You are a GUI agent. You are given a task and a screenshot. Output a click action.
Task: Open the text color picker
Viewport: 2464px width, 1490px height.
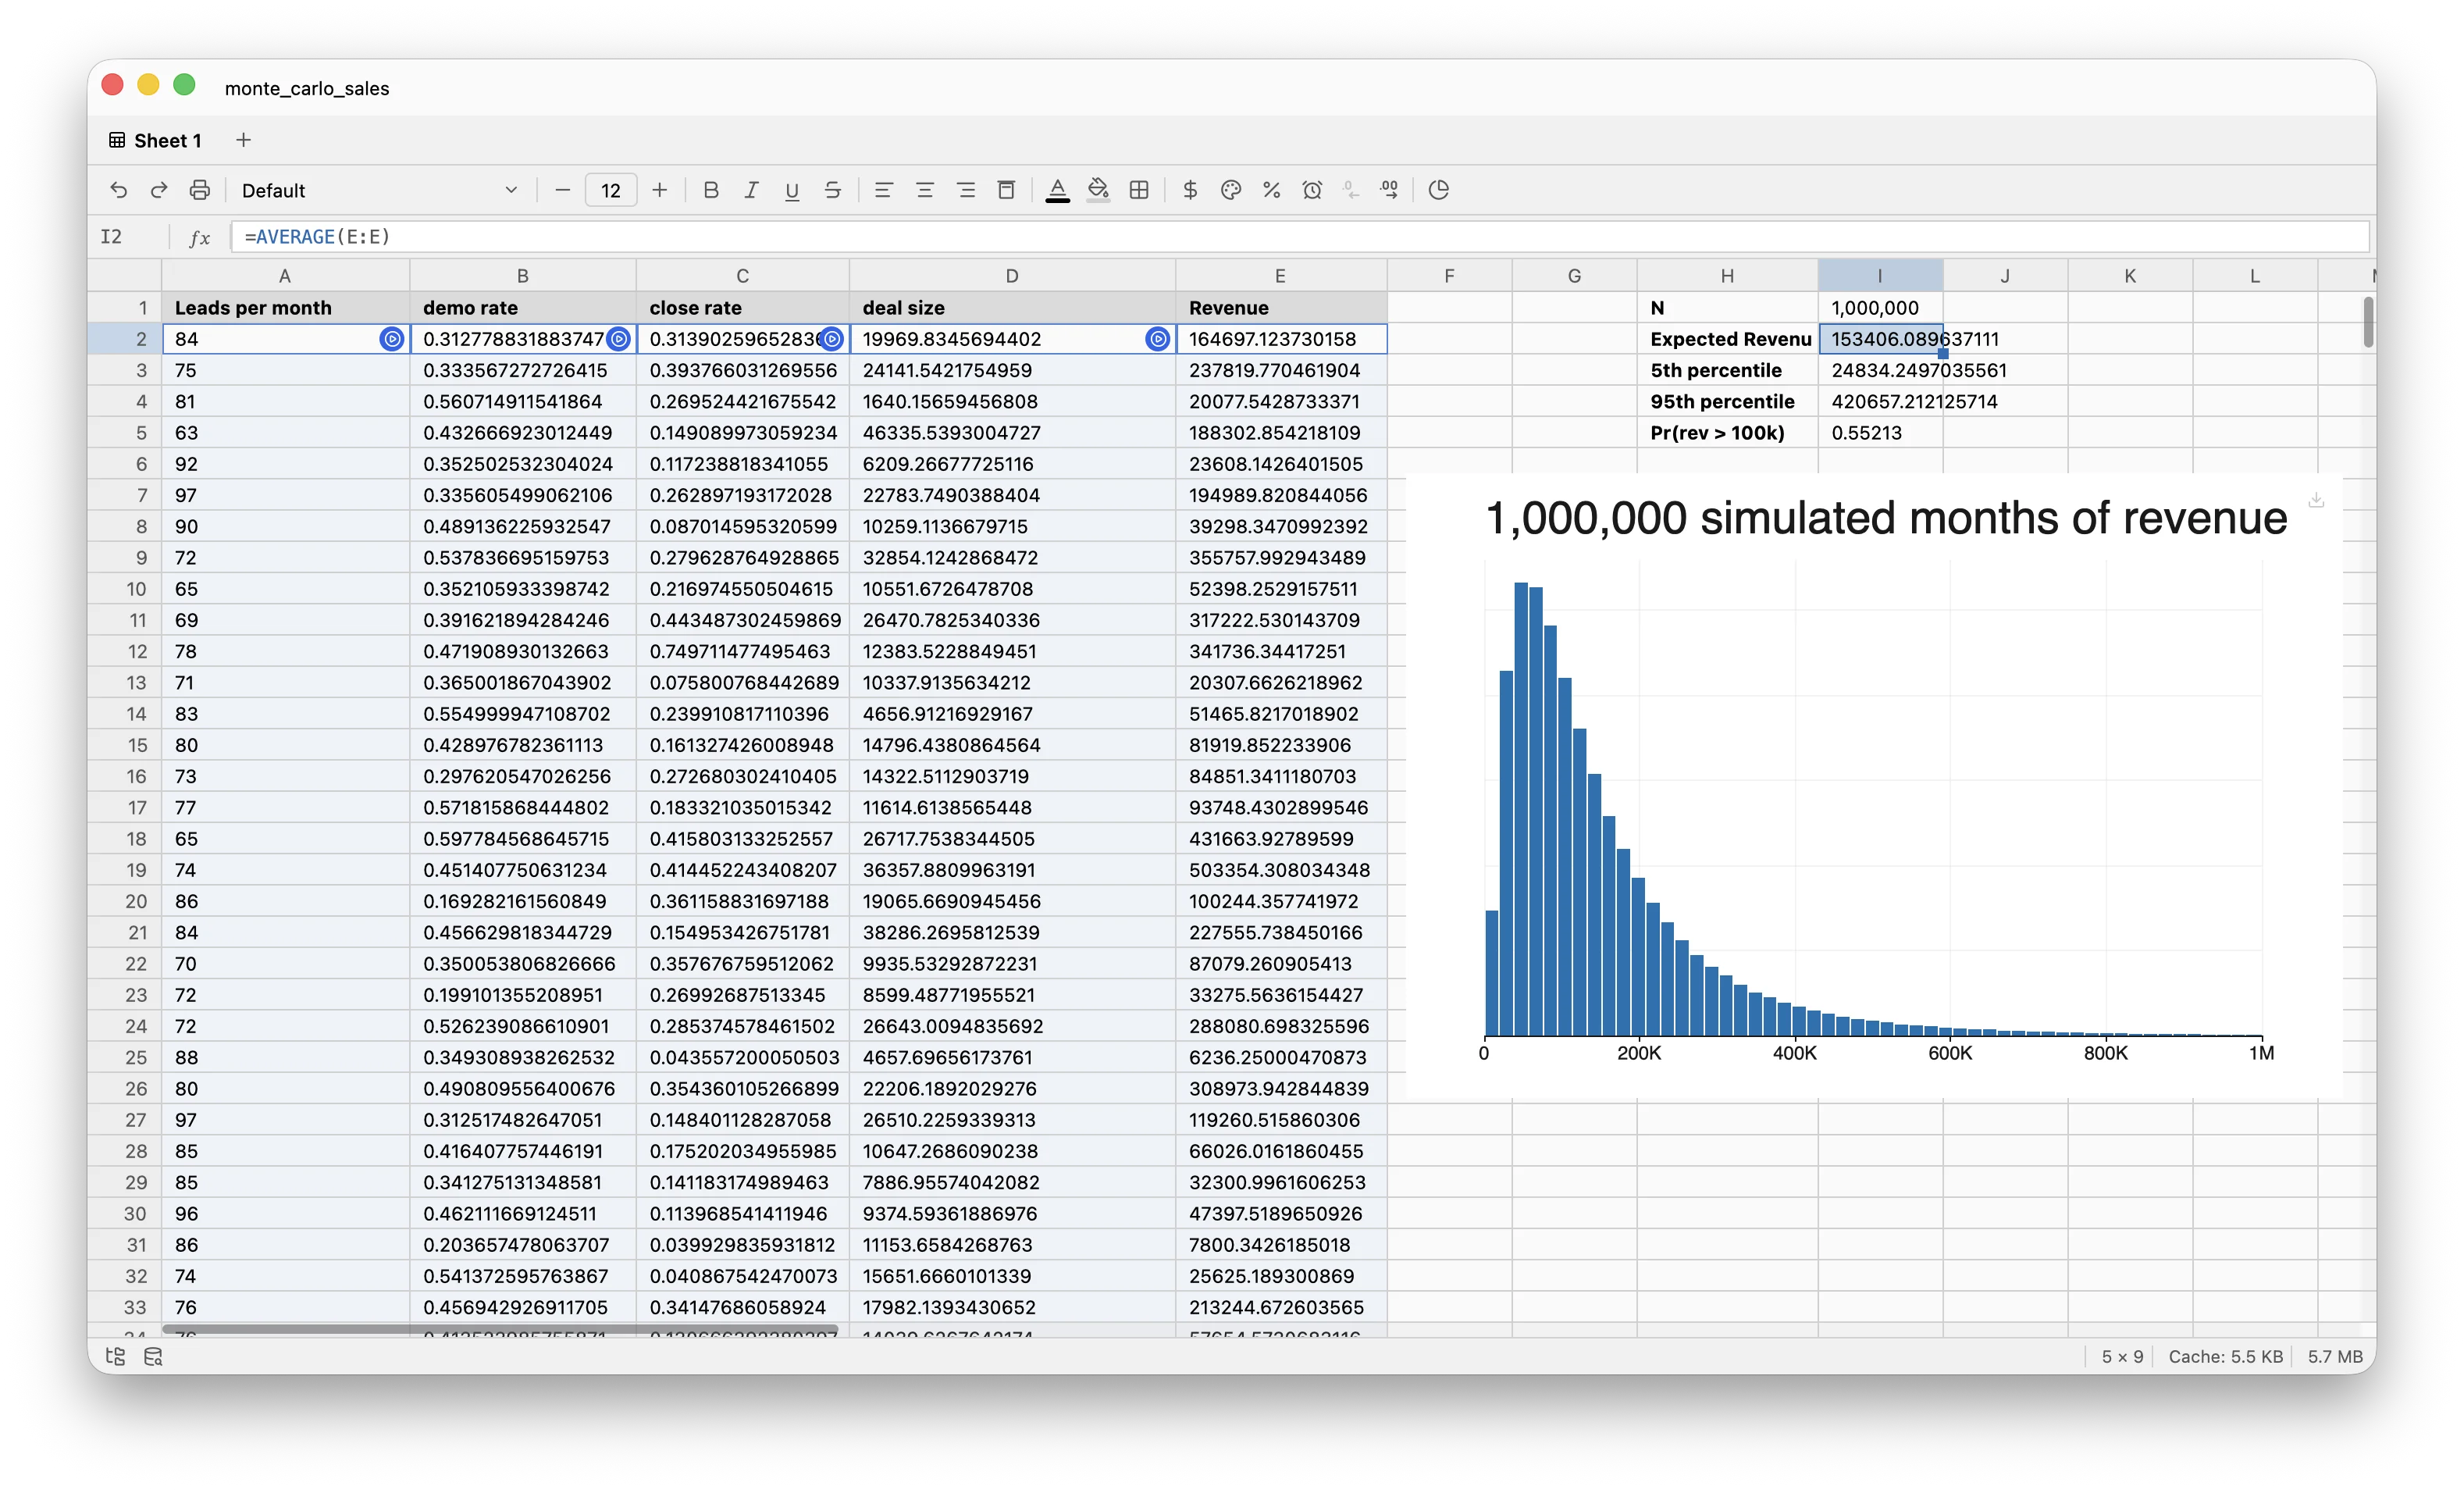pyautogui.click(x=1058, y=190)
